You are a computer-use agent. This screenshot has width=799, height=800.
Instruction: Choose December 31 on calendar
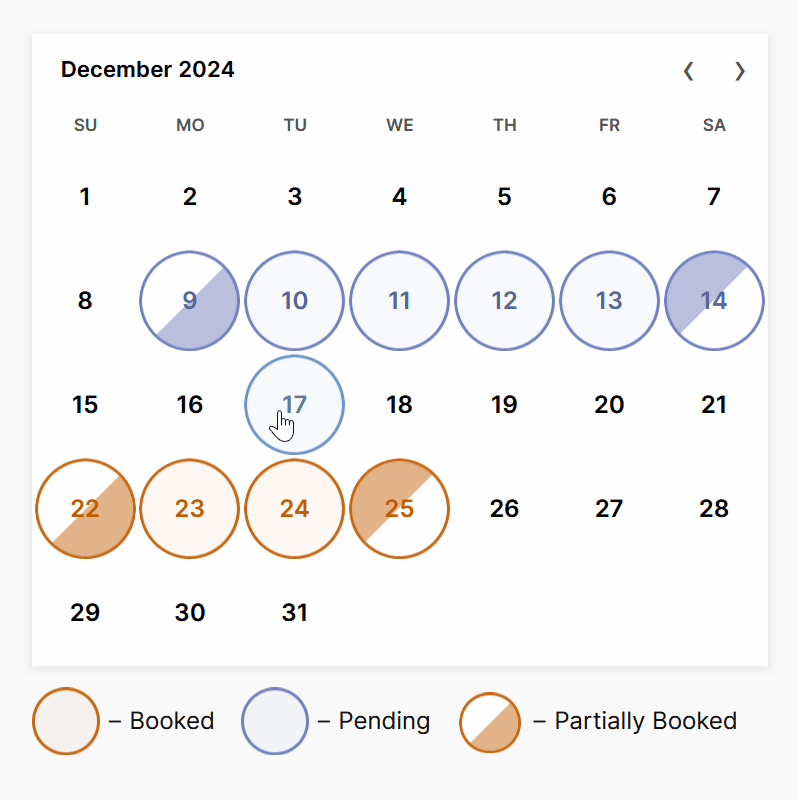[x=295, y=613]
